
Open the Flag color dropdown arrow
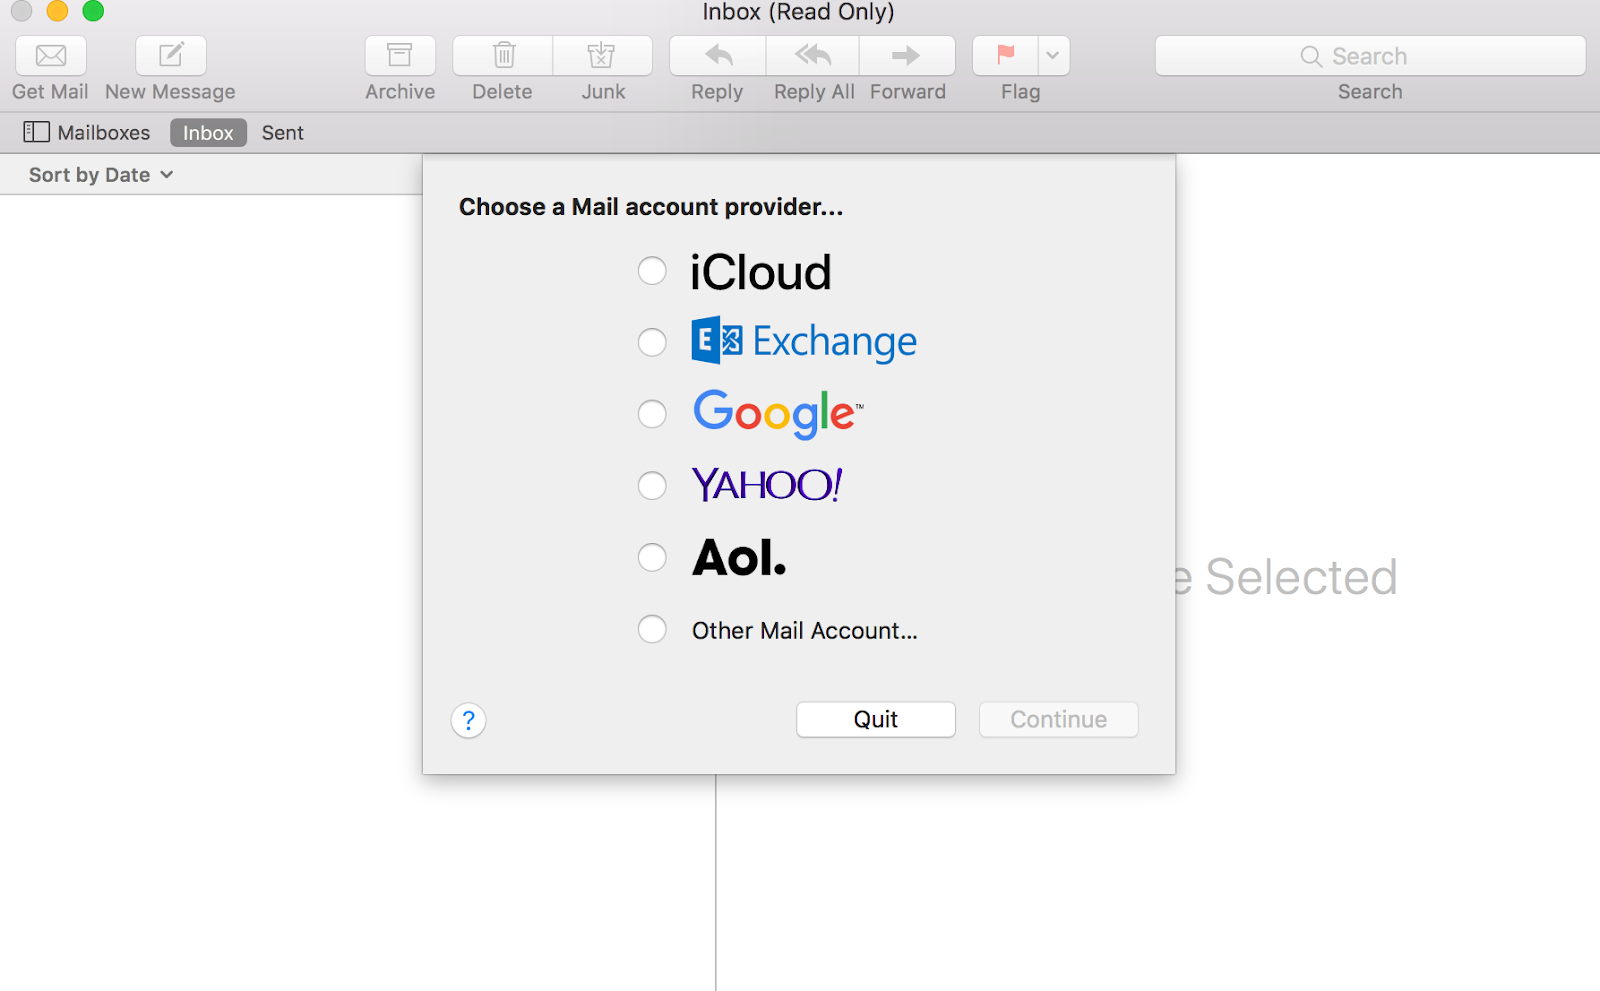(1054, 56)
